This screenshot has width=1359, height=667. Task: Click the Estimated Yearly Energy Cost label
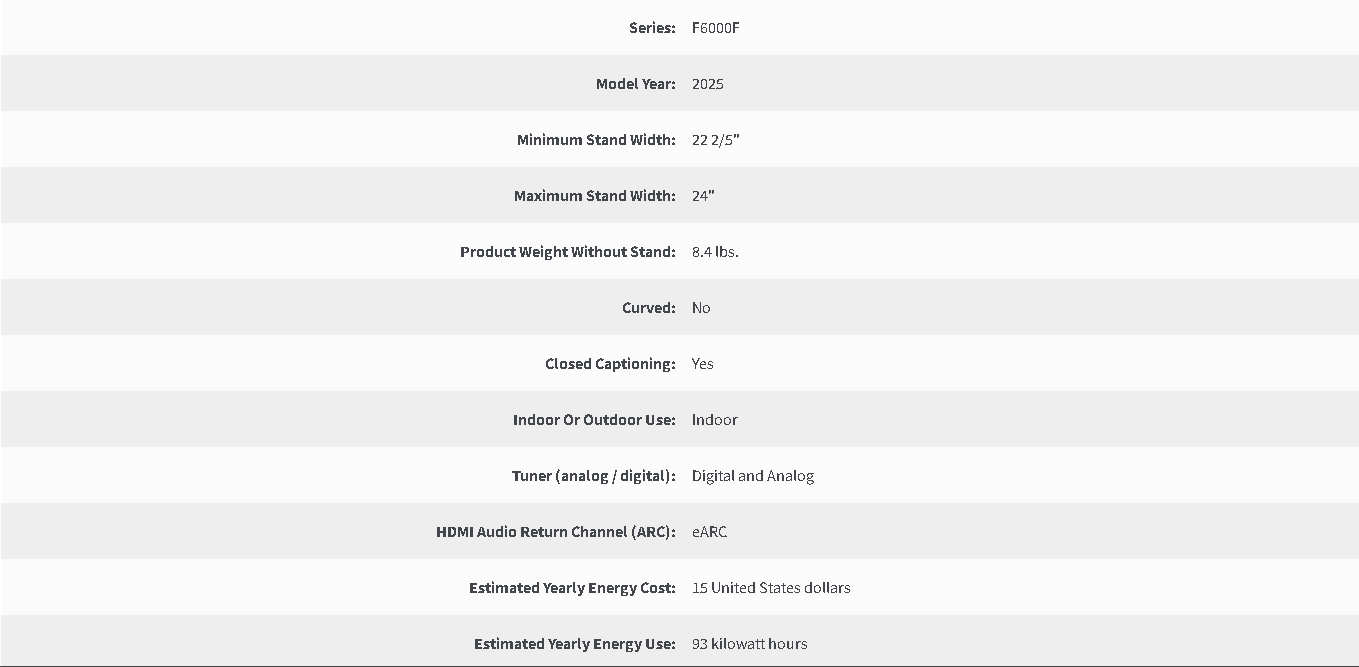pyautogui.click(x=572, y=588)
